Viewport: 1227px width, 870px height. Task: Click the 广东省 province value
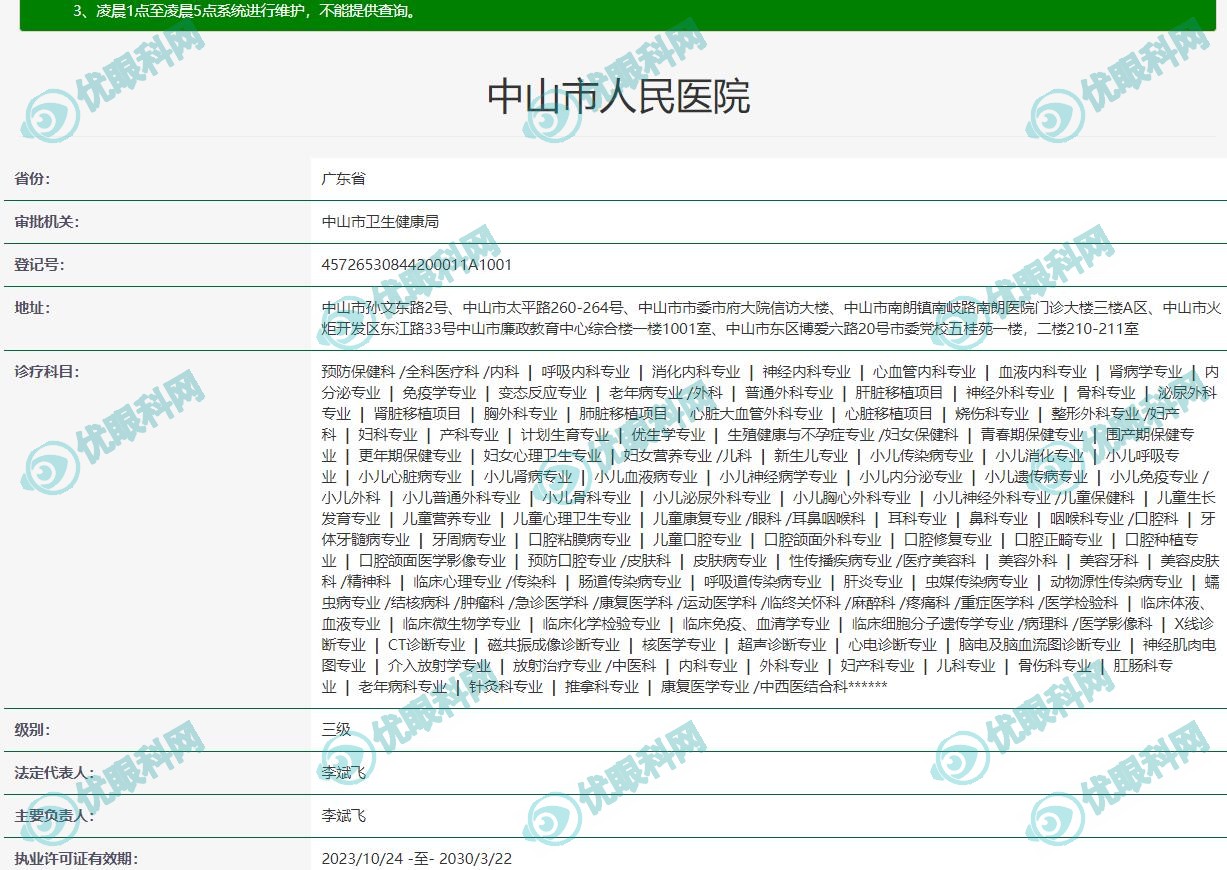[343, 179]
